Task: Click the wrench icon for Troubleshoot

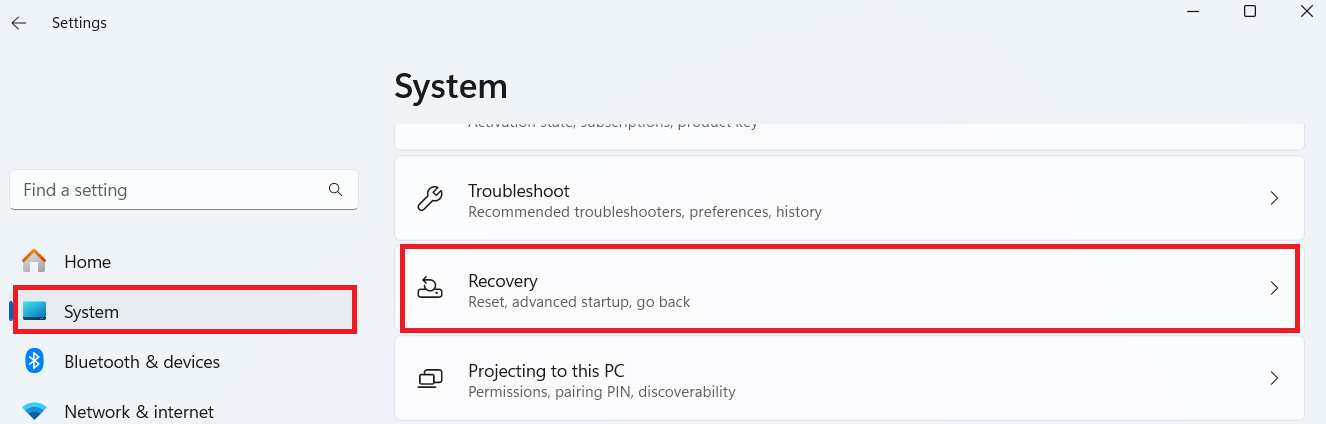Action: click(430, 199)
